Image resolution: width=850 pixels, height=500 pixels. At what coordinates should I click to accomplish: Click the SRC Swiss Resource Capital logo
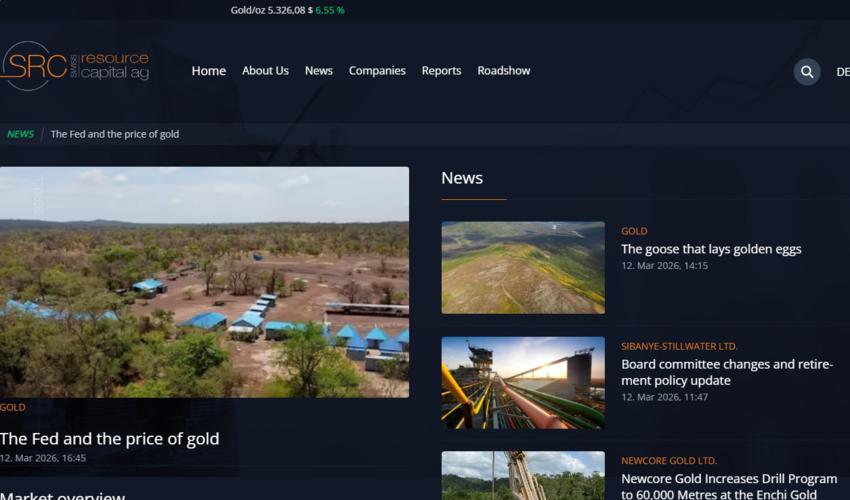coord(75,66)
